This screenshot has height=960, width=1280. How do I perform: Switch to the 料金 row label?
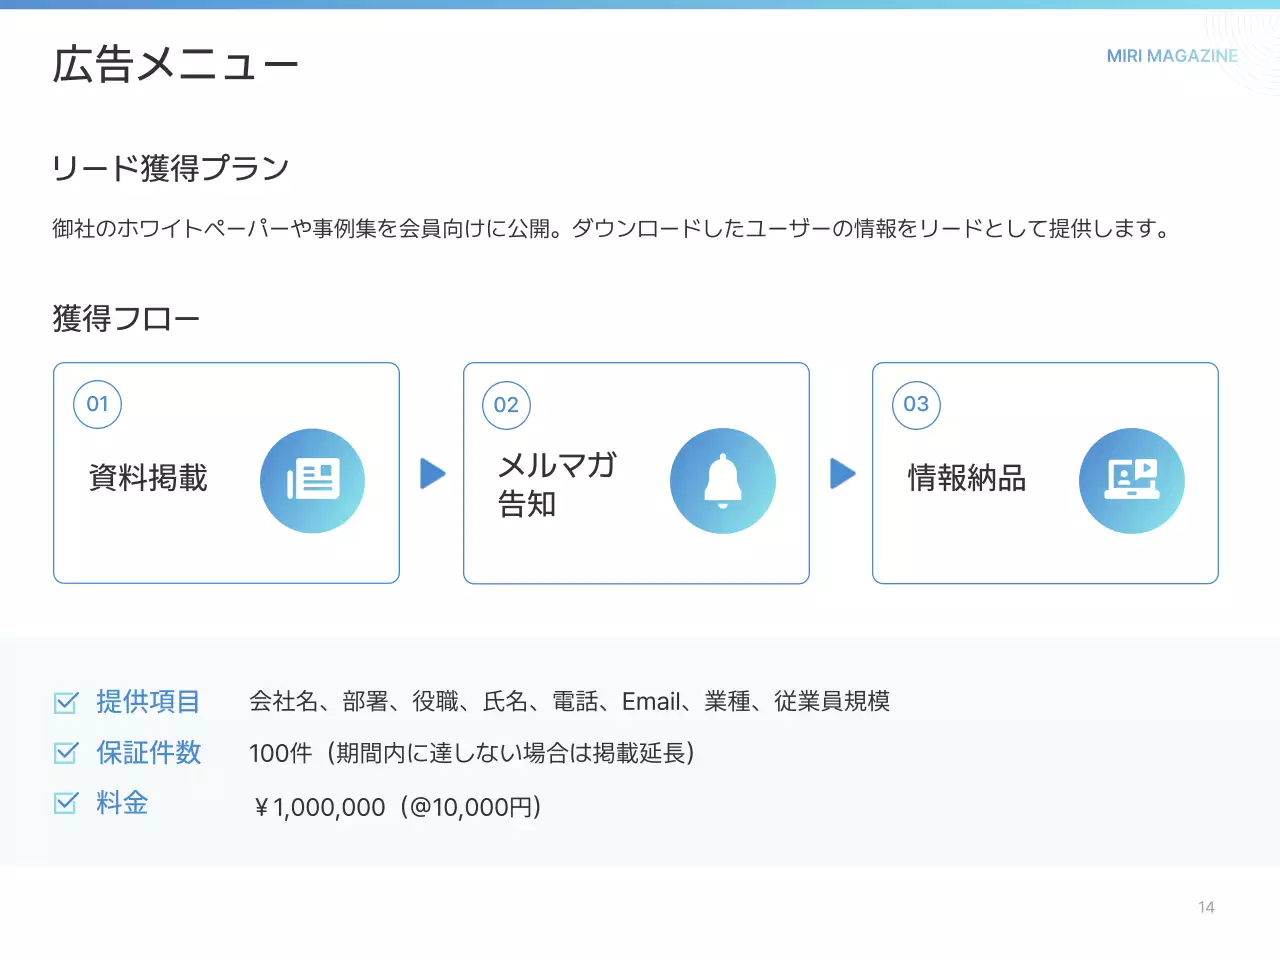(120, 803)
